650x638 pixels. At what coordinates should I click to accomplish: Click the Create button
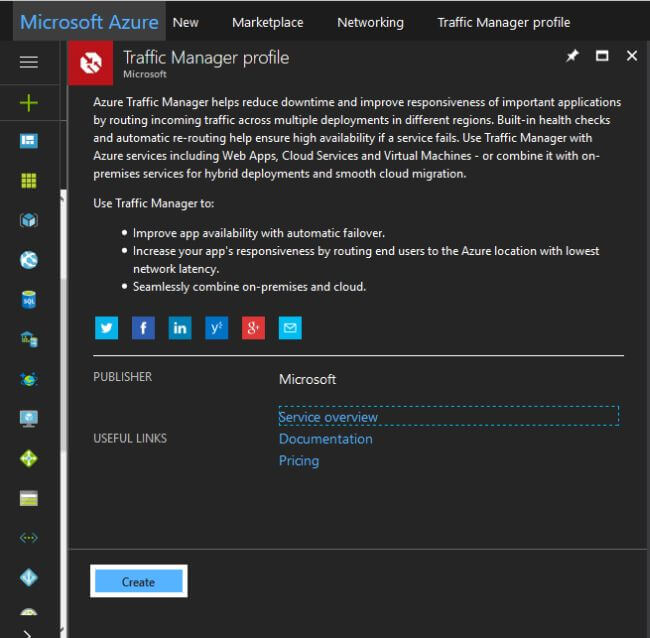[x=139, y=582]
